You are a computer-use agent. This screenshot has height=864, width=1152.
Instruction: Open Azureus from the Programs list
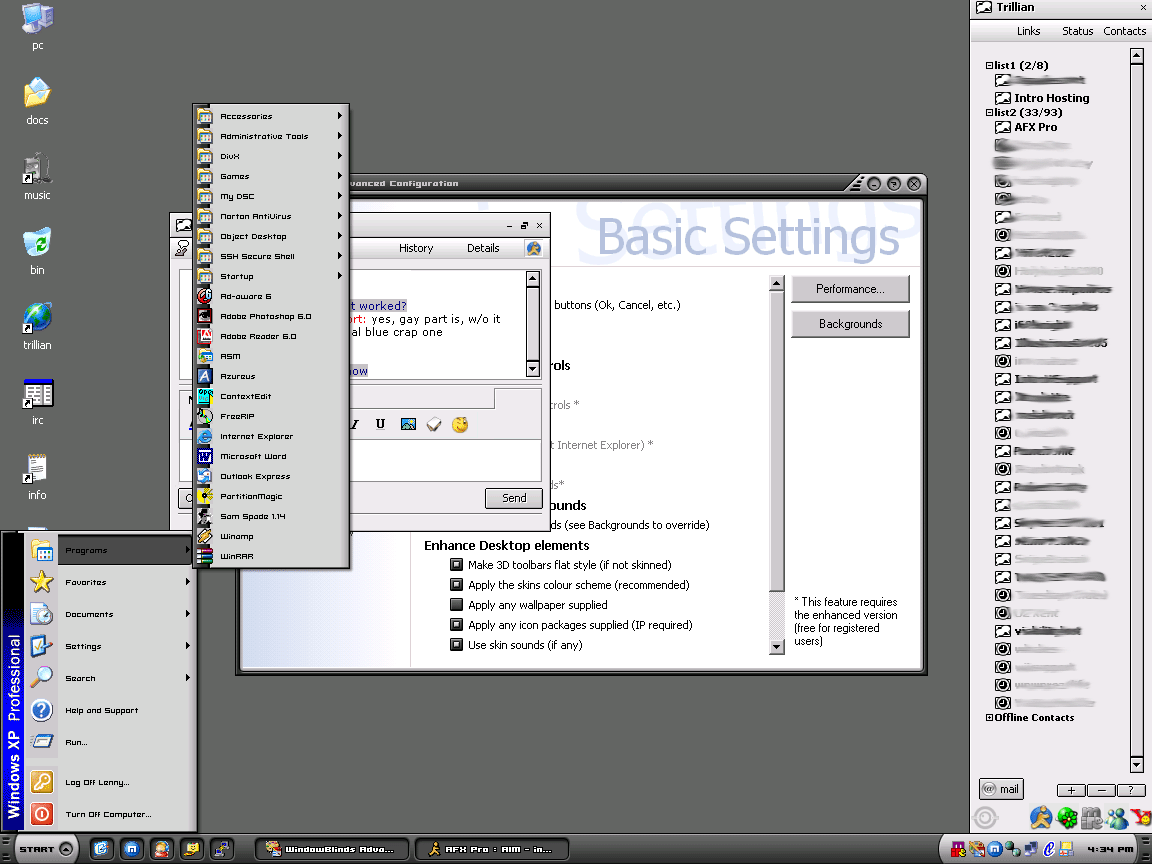[x=237, y=376]
